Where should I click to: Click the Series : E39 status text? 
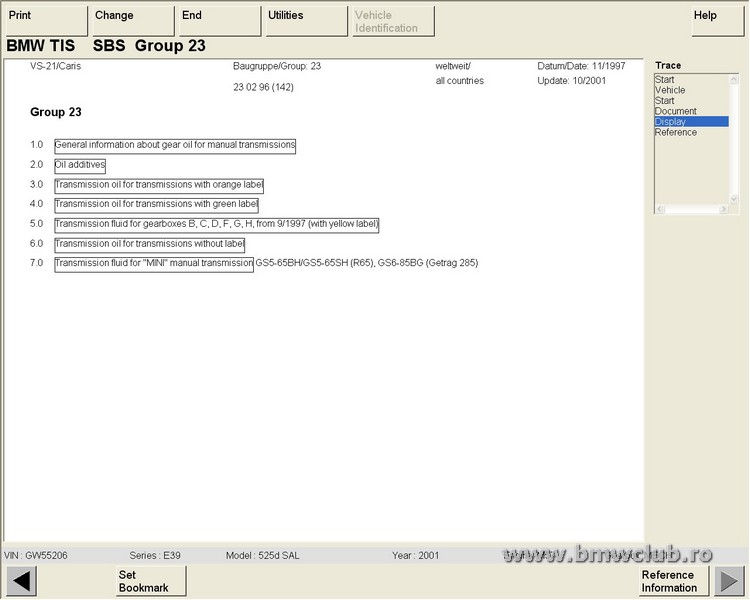[155, 556]
